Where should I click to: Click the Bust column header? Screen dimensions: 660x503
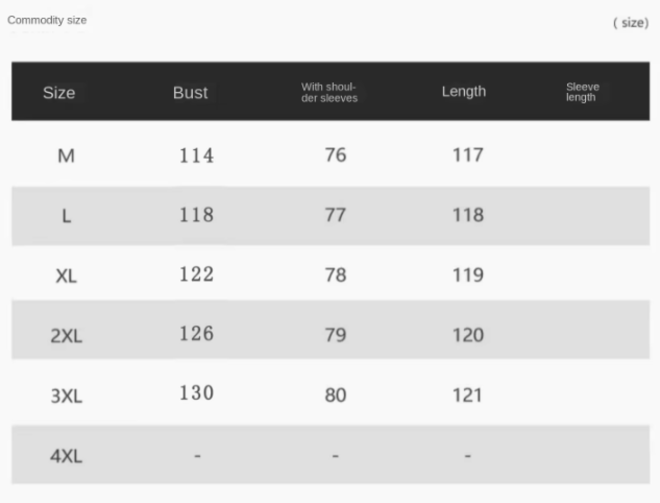(x=190, y=92)
